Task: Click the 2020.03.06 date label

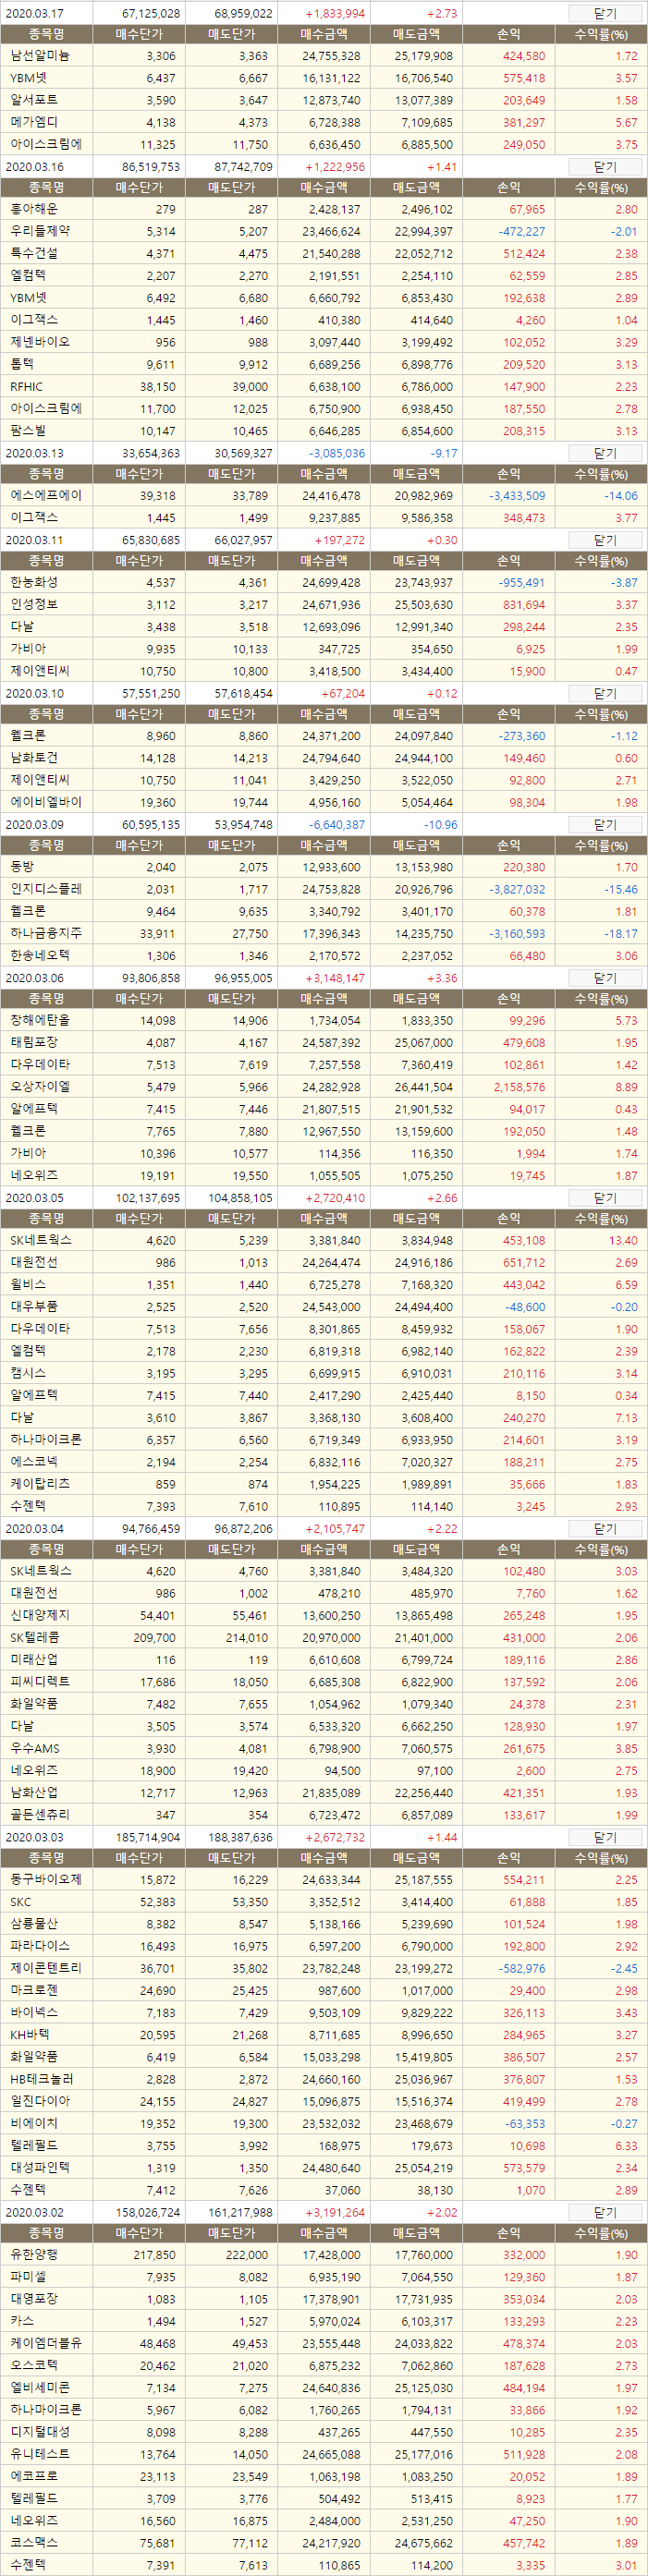Action: (x=34, y=978)
